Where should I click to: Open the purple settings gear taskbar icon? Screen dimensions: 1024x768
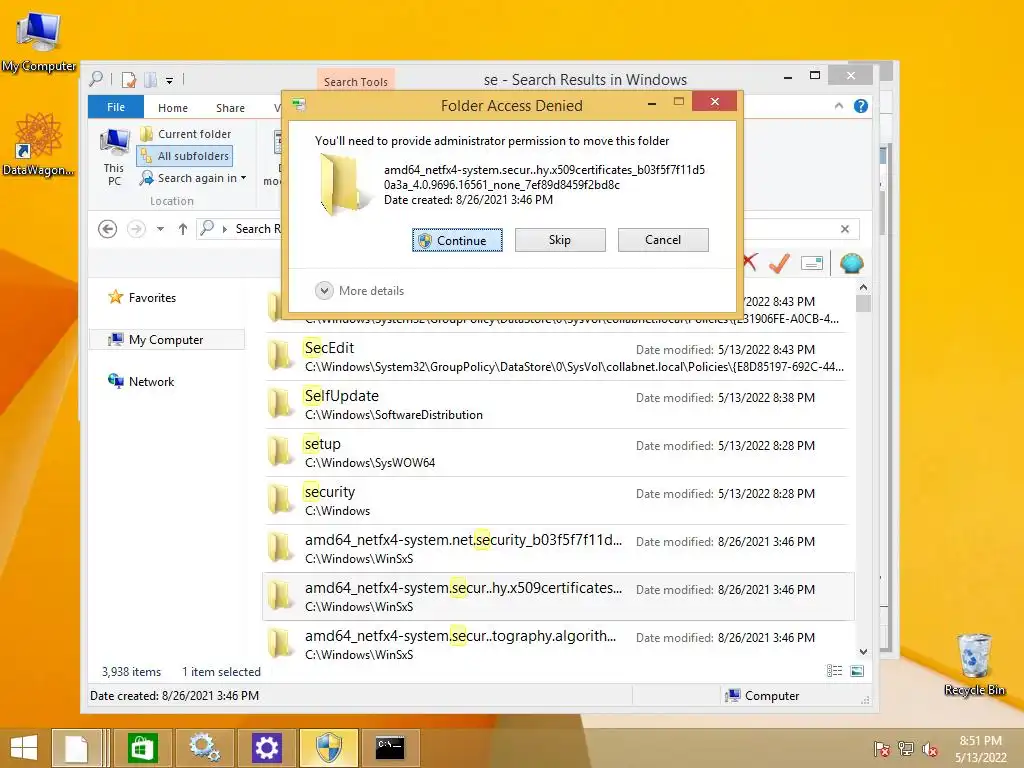click(x=266, y=748)
